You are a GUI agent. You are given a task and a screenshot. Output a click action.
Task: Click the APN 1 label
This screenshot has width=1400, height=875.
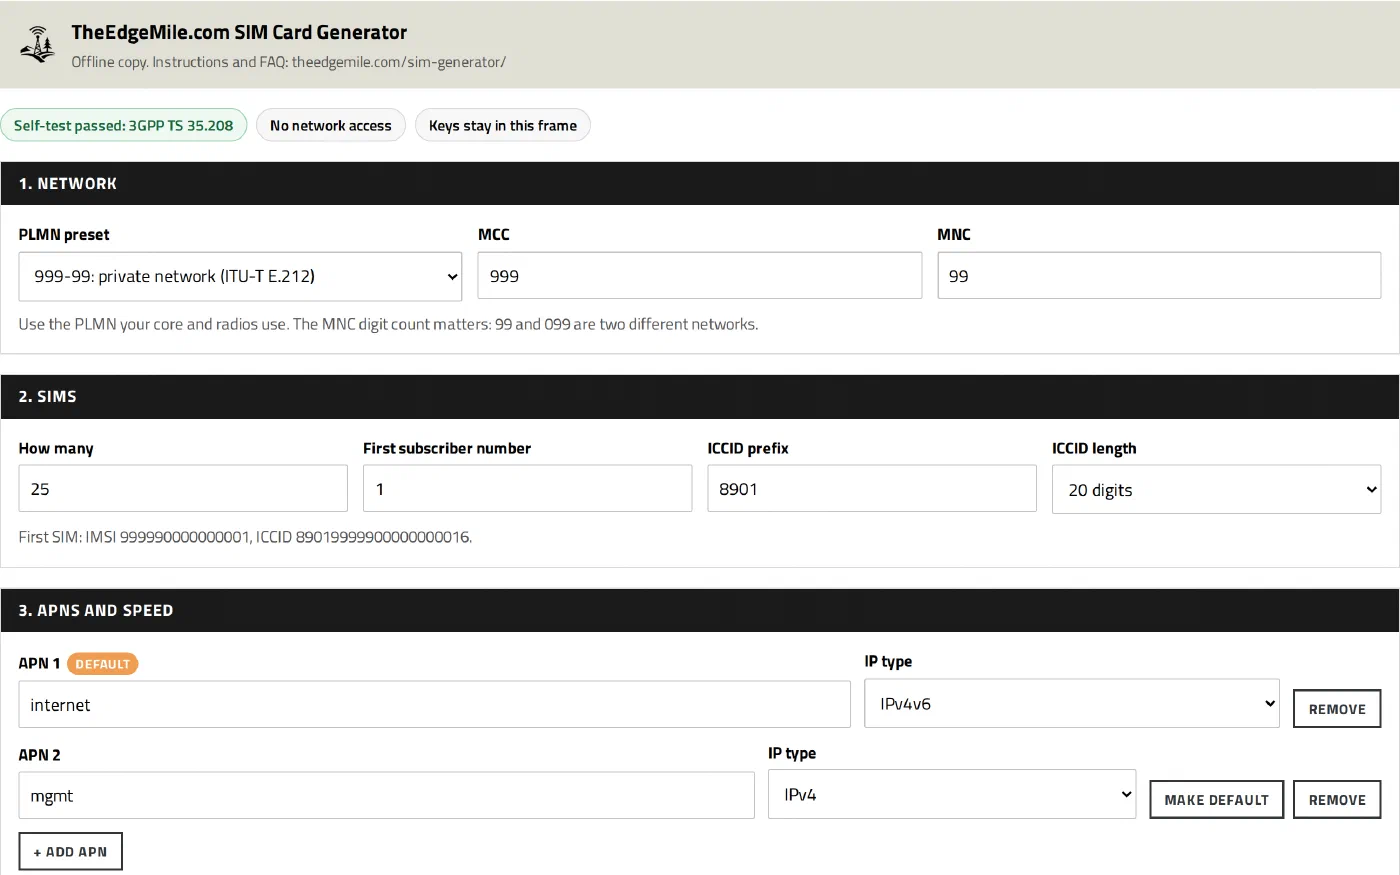tap(39, 663)
